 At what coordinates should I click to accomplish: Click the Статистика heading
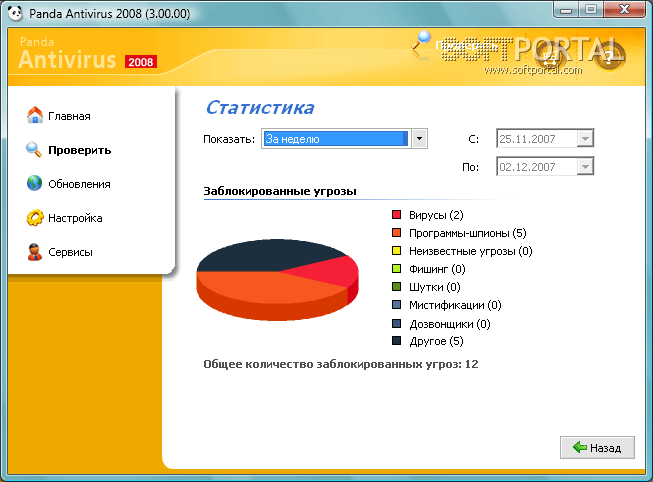(260, 107)
